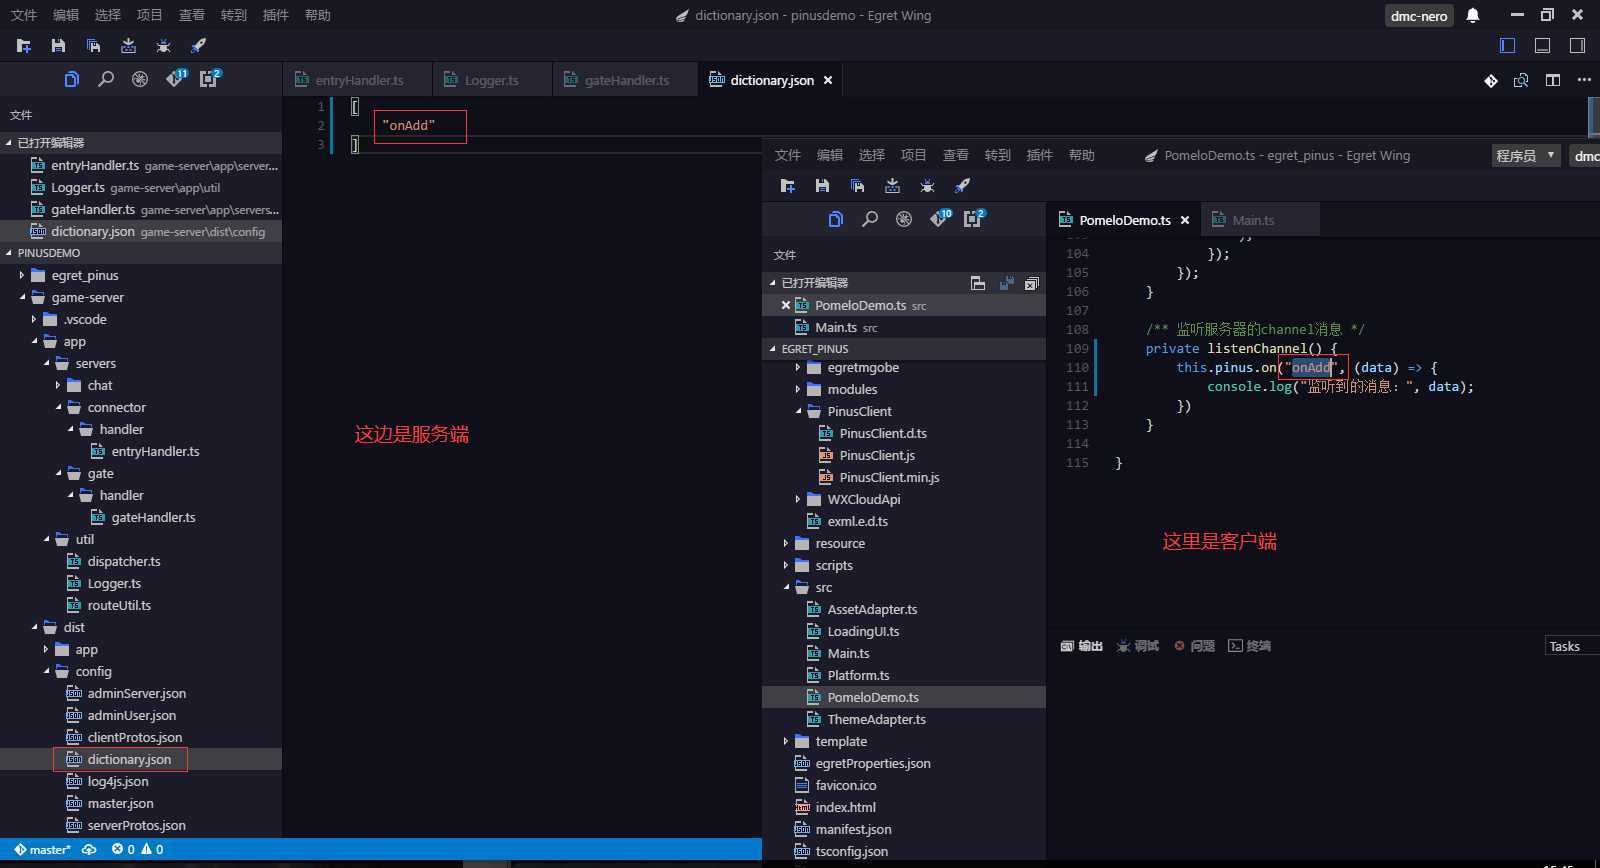
Task: Split the dictionary.json editor view
Action: [x=1552, y=80]
